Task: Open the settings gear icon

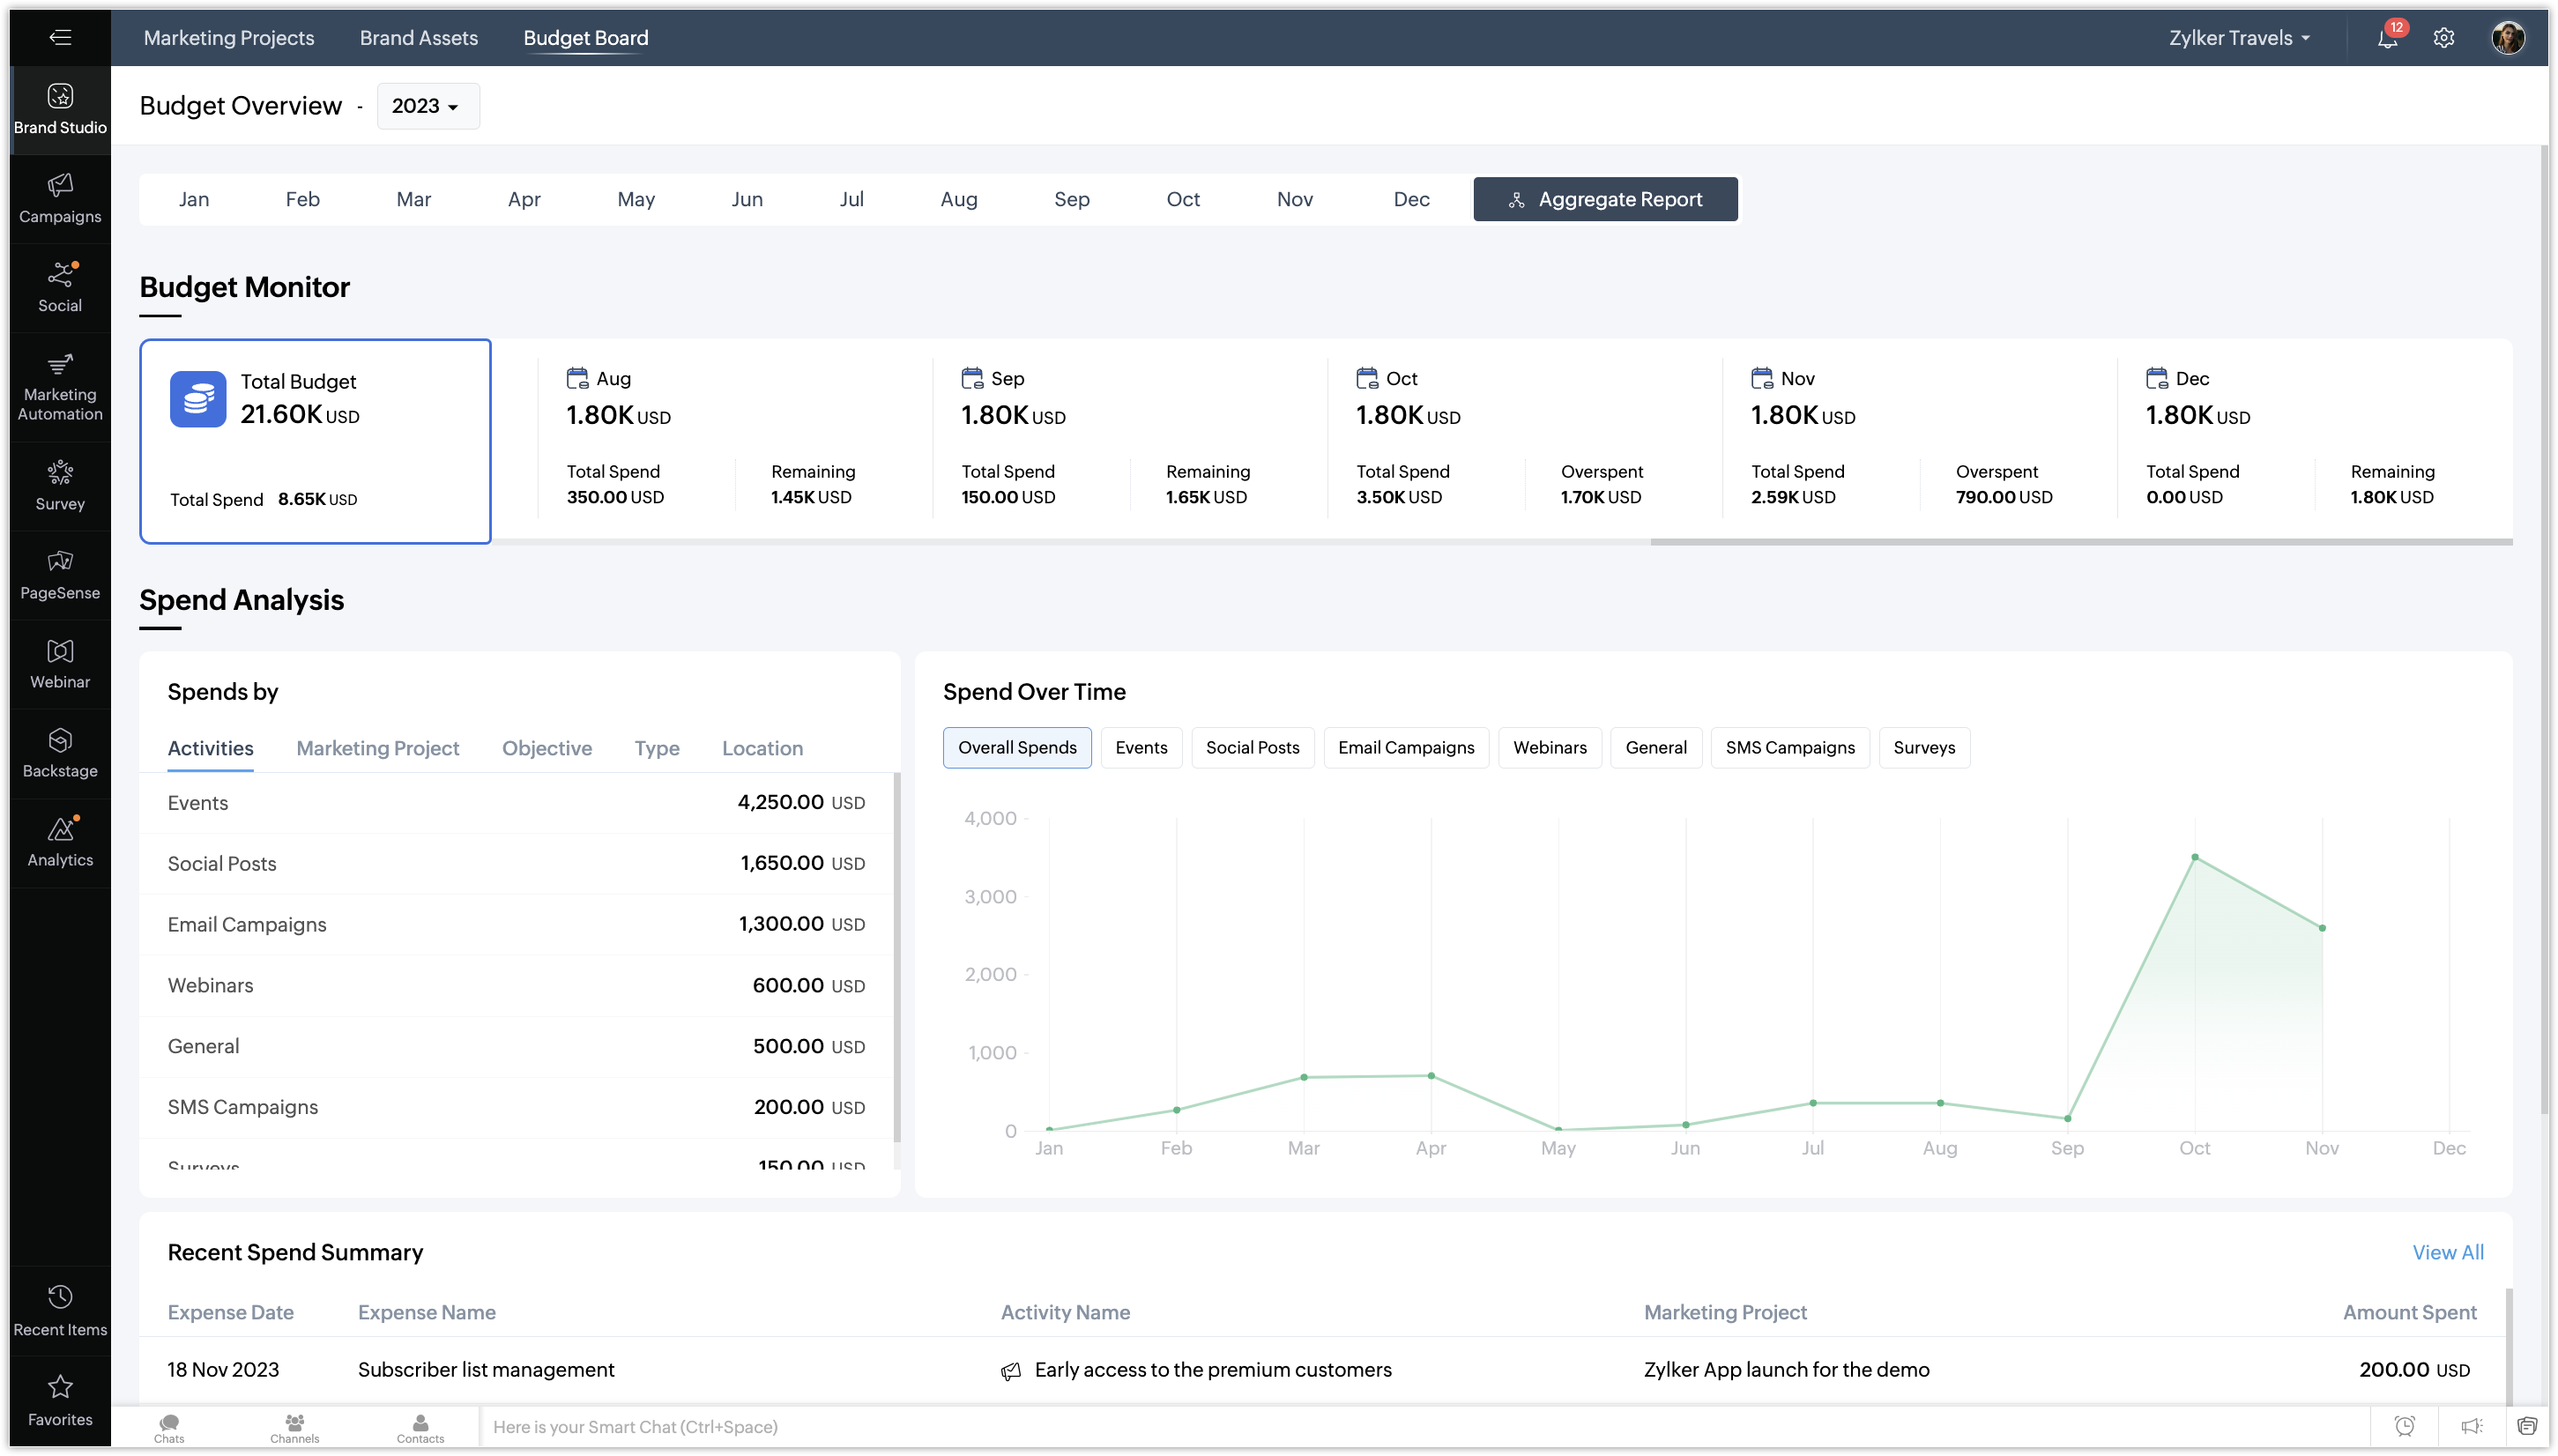Action: [2443, 38]
